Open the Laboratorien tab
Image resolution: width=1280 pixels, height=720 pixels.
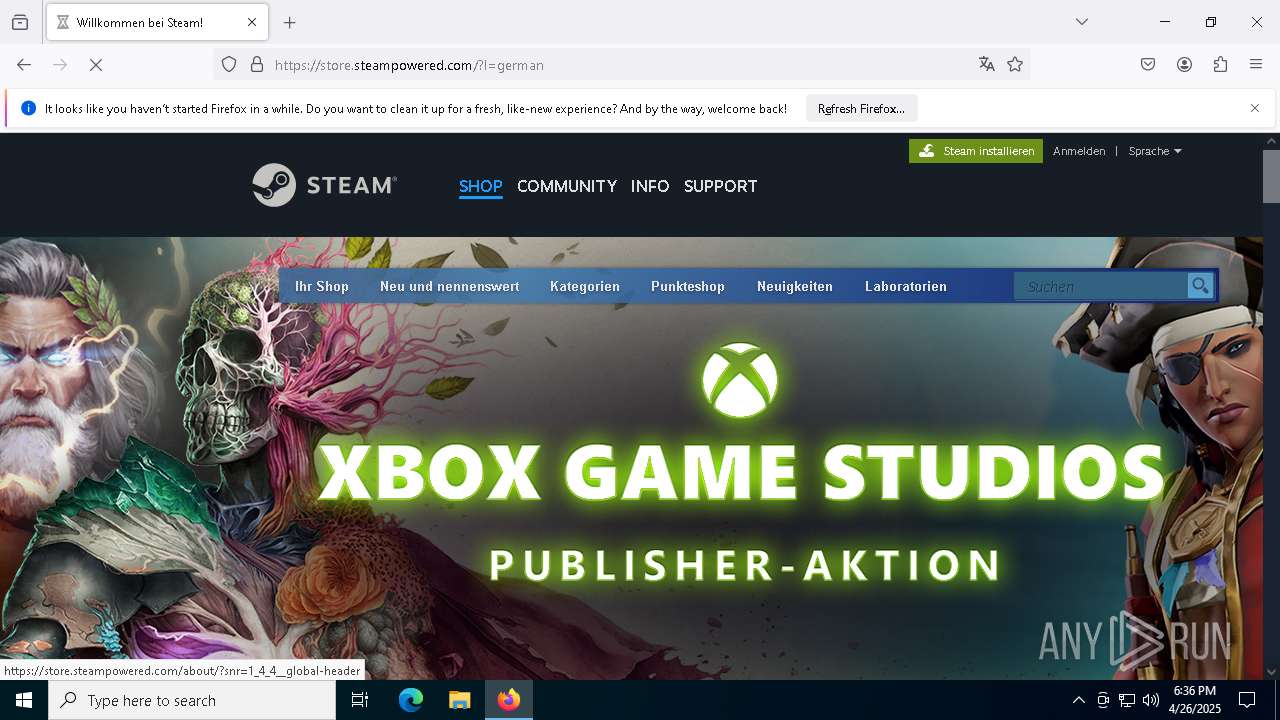coord(906,286)
